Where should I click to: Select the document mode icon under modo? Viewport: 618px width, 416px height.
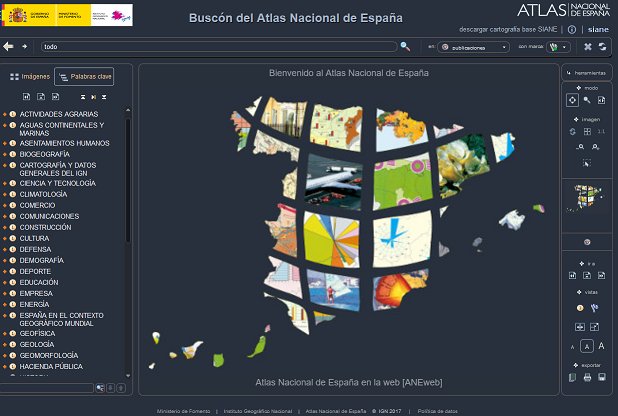(601, 100)
